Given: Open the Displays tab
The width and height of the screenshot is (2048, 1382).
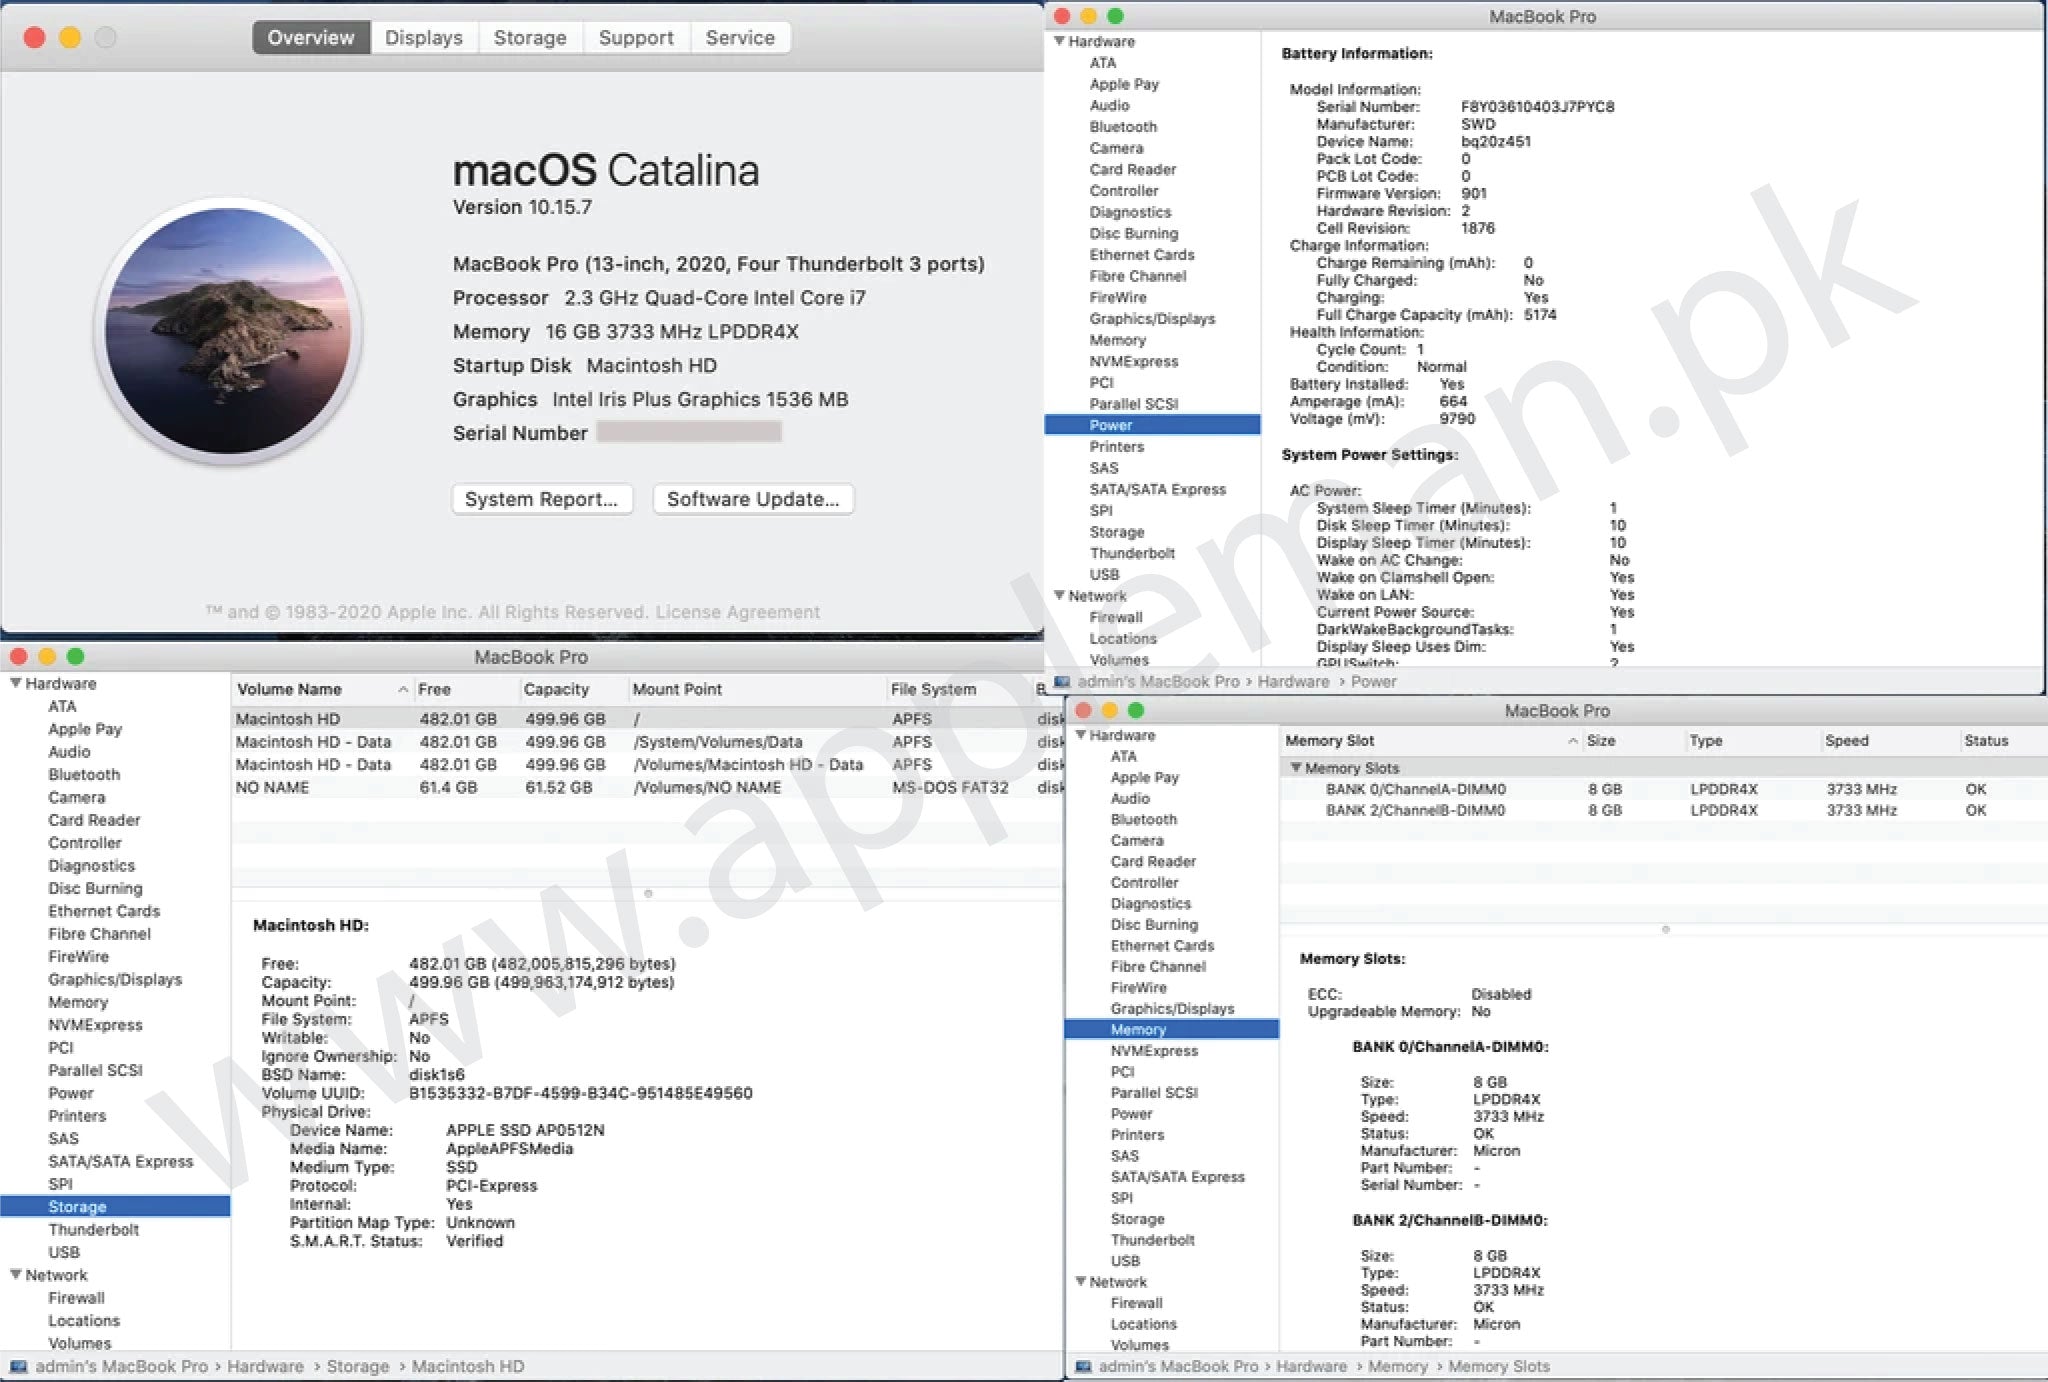Looking at the screenshot, I should pyautogui.click(x=424, y=37).
